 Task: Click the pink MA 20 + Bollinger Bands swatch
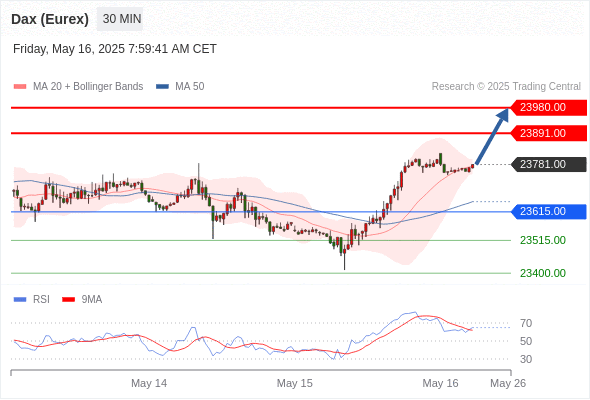[x=20, y=87]
